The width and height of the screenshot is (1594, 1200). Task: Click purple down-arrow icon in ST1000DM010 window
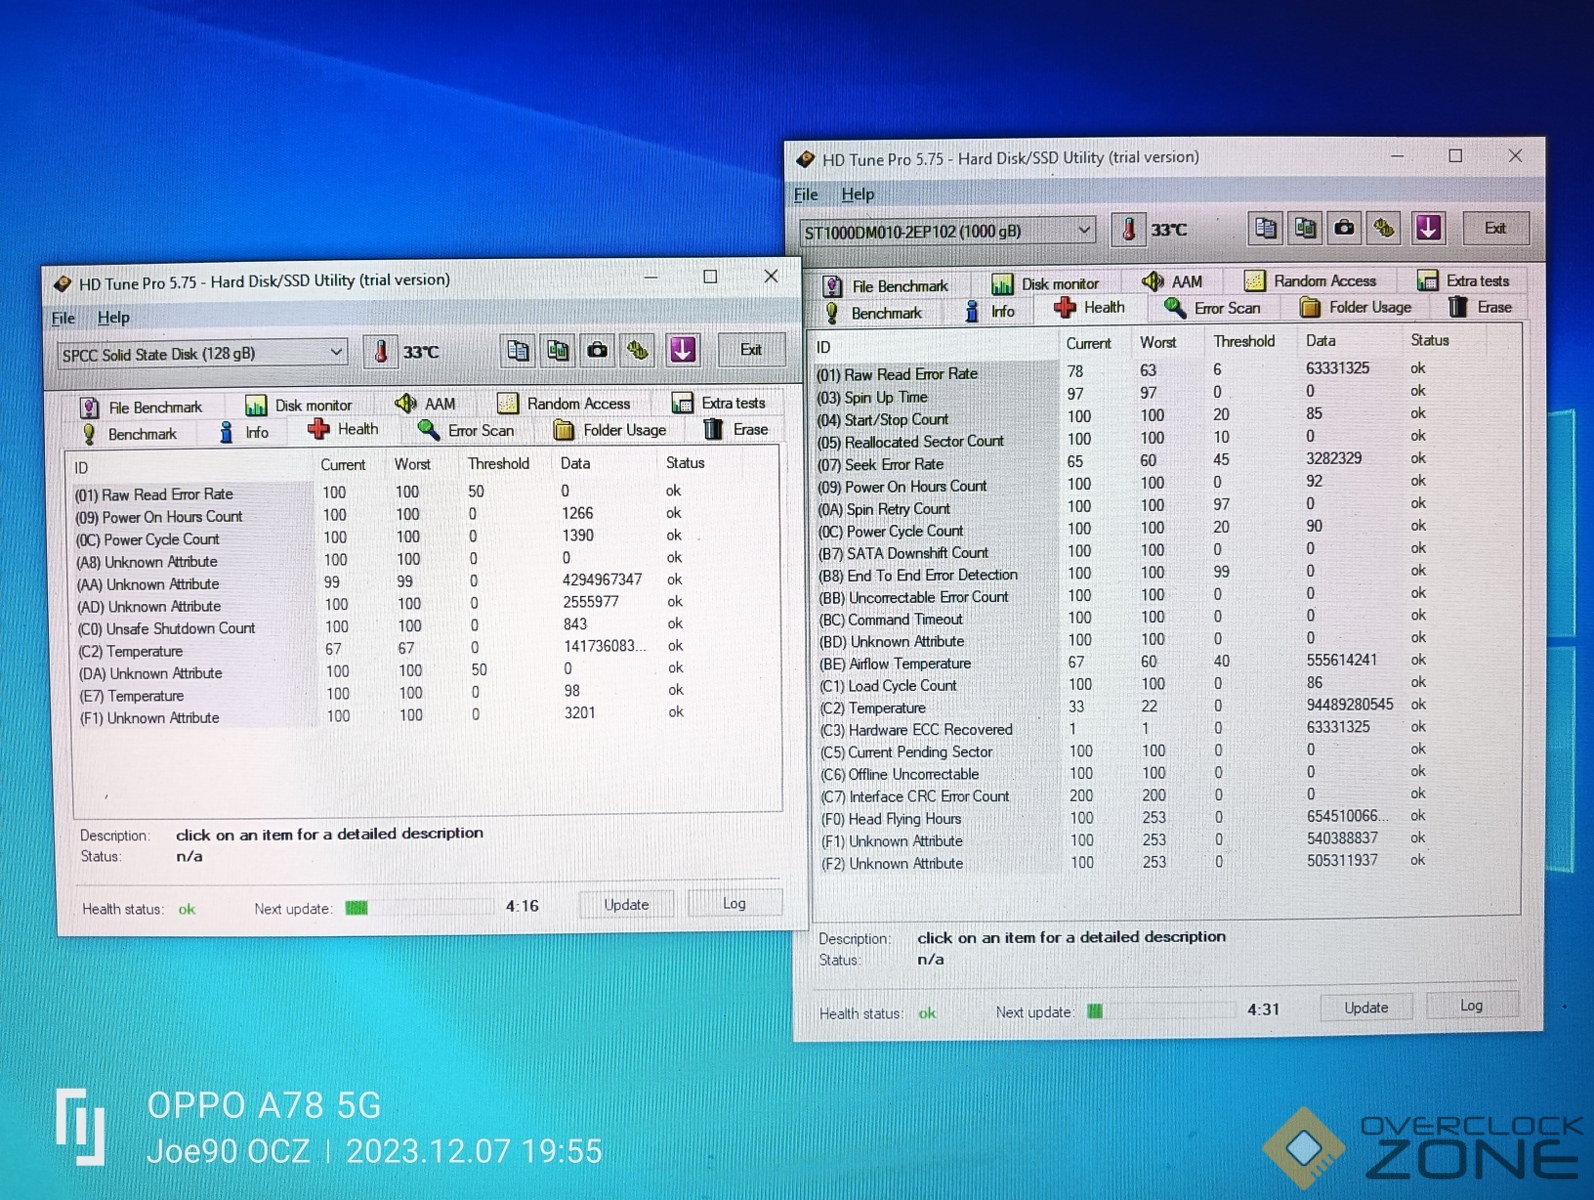pyautogui.click(x=1428, y=228)
